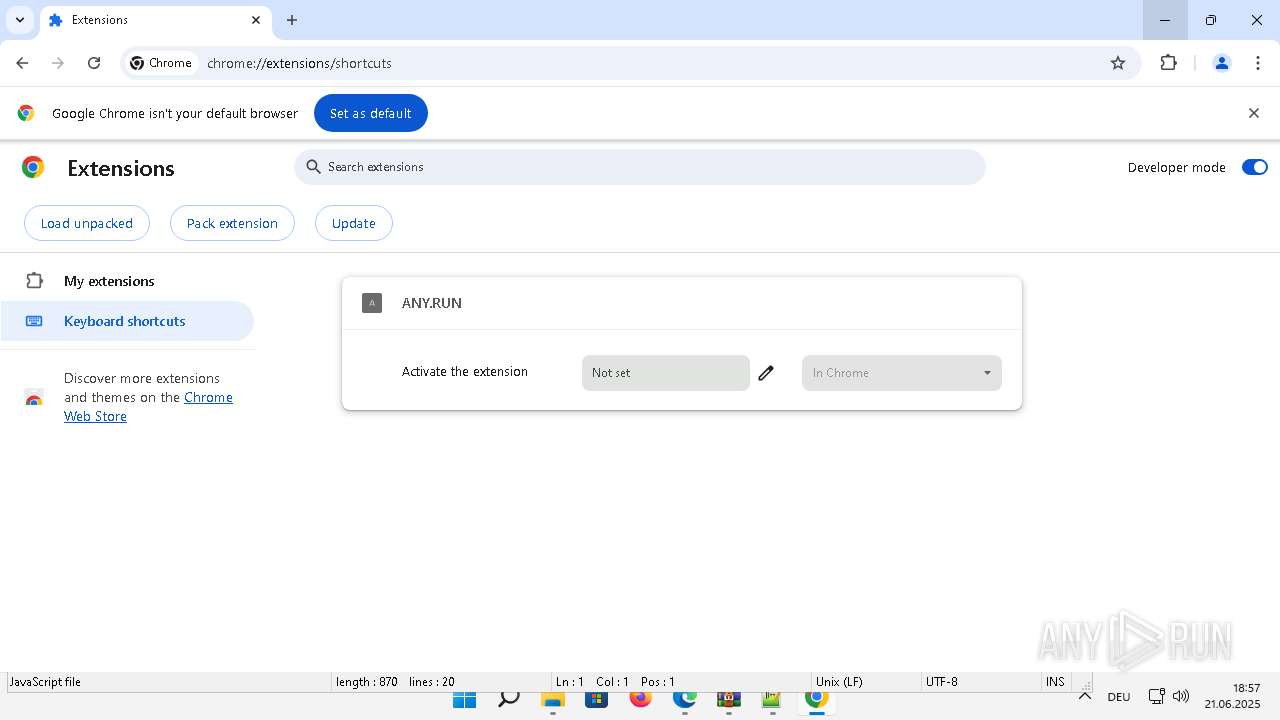
Task: Bookmark this page with the star icon
Action: click(x=1118, y=63)
